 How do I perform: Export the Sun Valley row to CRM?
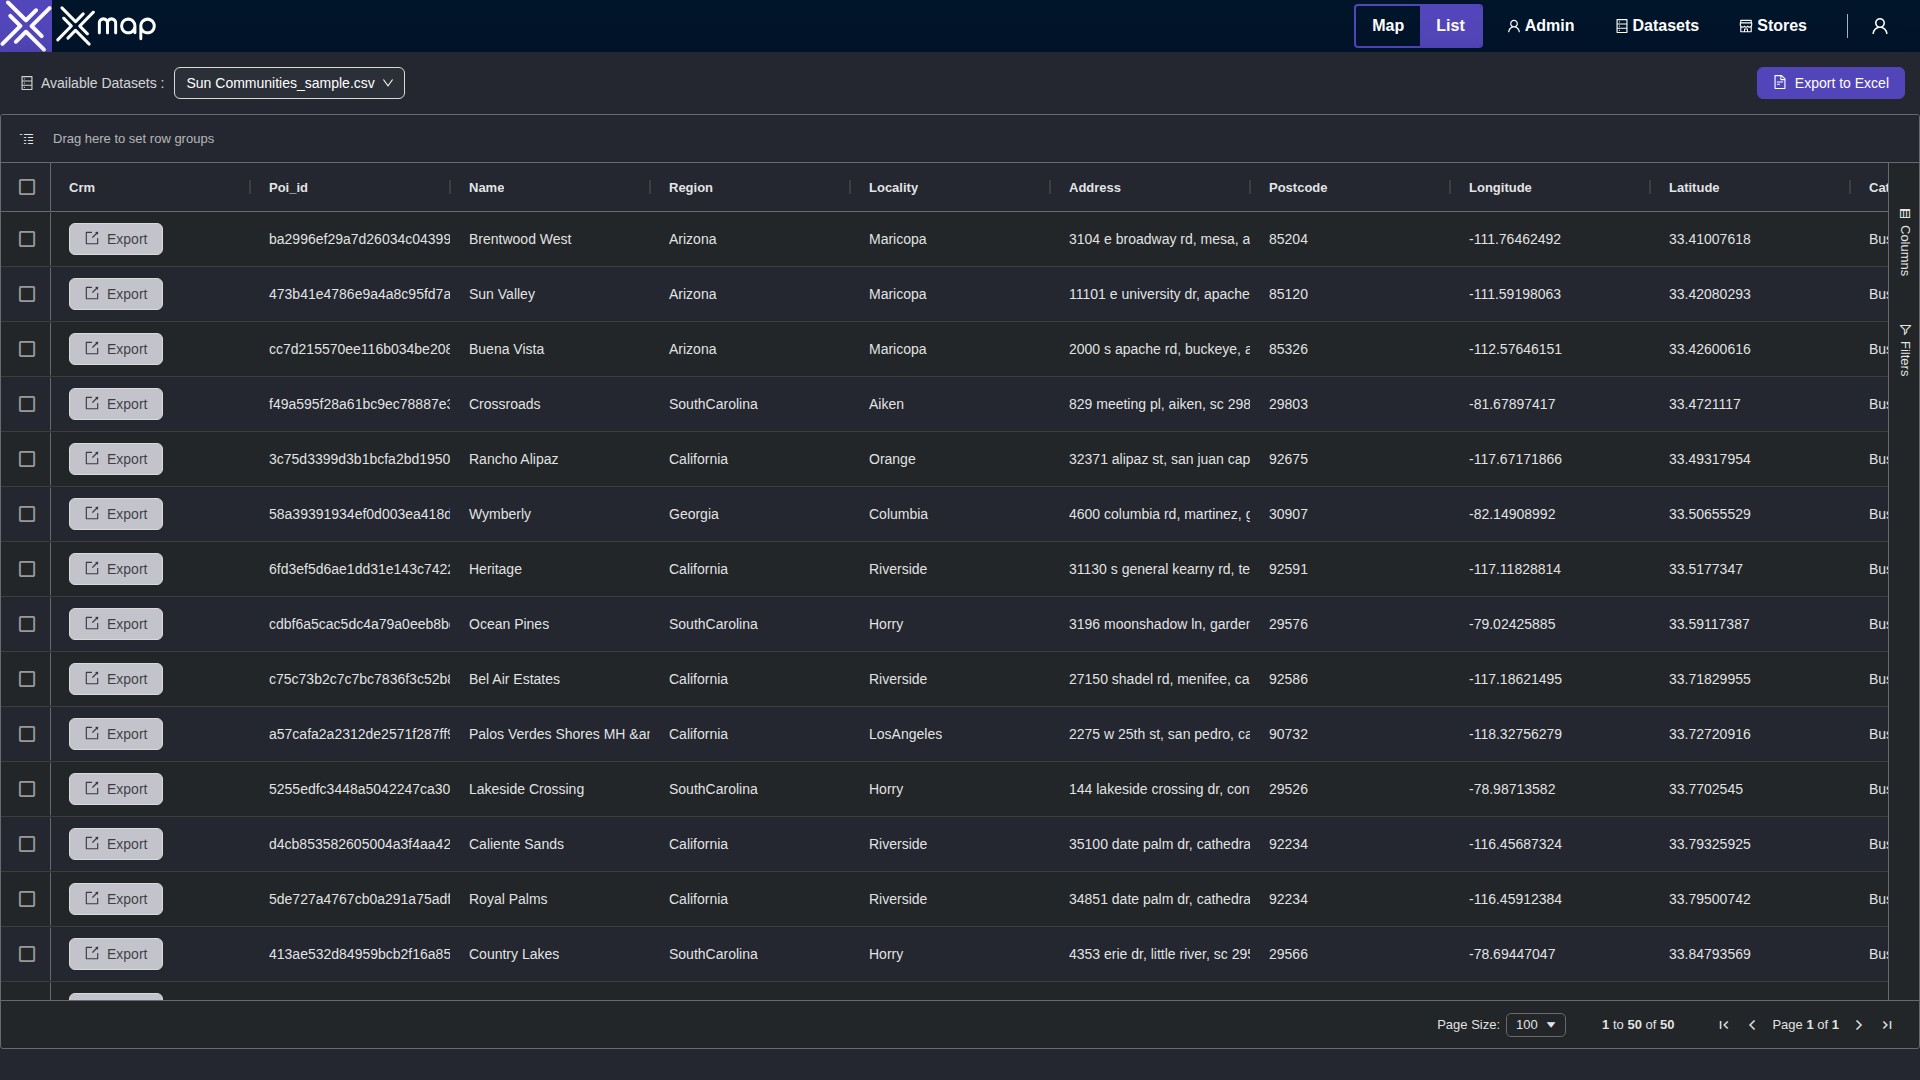point(116,294)
